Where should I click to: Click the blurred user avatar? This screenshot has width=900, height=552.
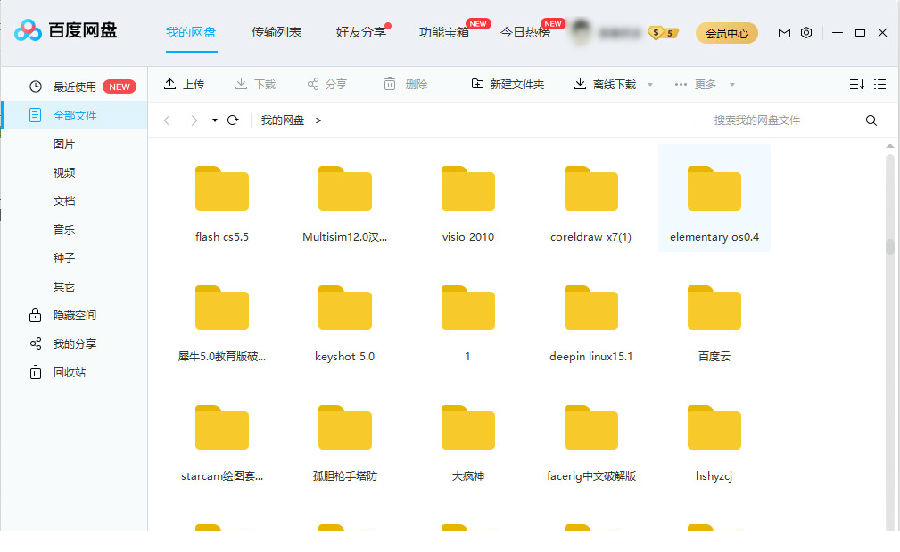point(581,32)
